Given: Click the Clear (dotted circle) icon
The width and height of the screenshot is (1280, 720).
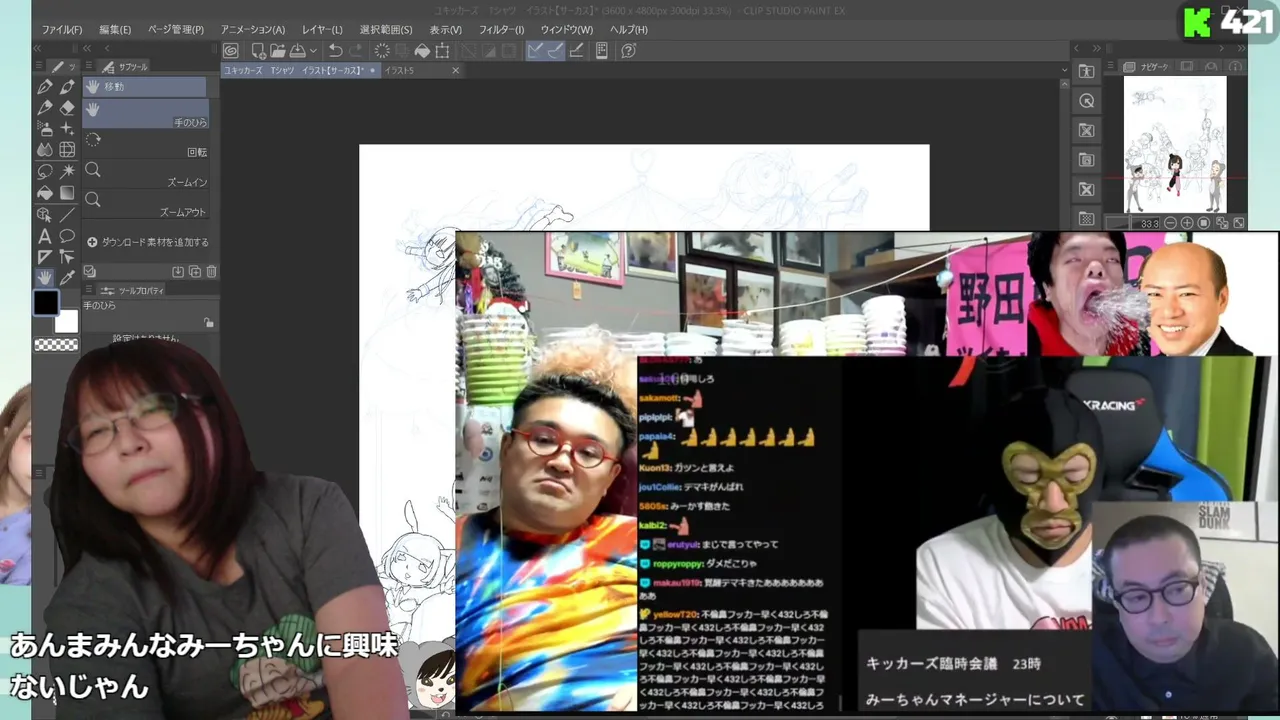Looking at the screenshot, I should point(382,51).
